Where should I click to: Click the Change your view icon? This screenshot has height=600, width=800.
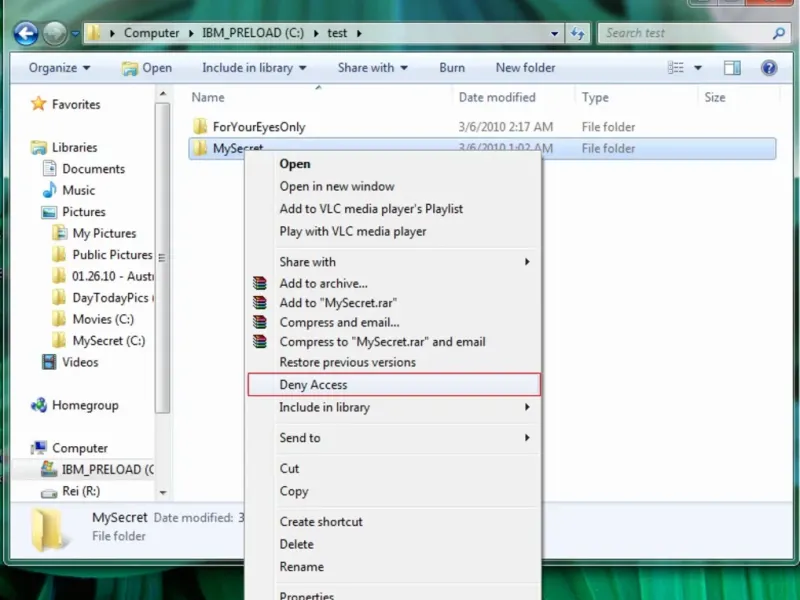[x=676, y=68]
